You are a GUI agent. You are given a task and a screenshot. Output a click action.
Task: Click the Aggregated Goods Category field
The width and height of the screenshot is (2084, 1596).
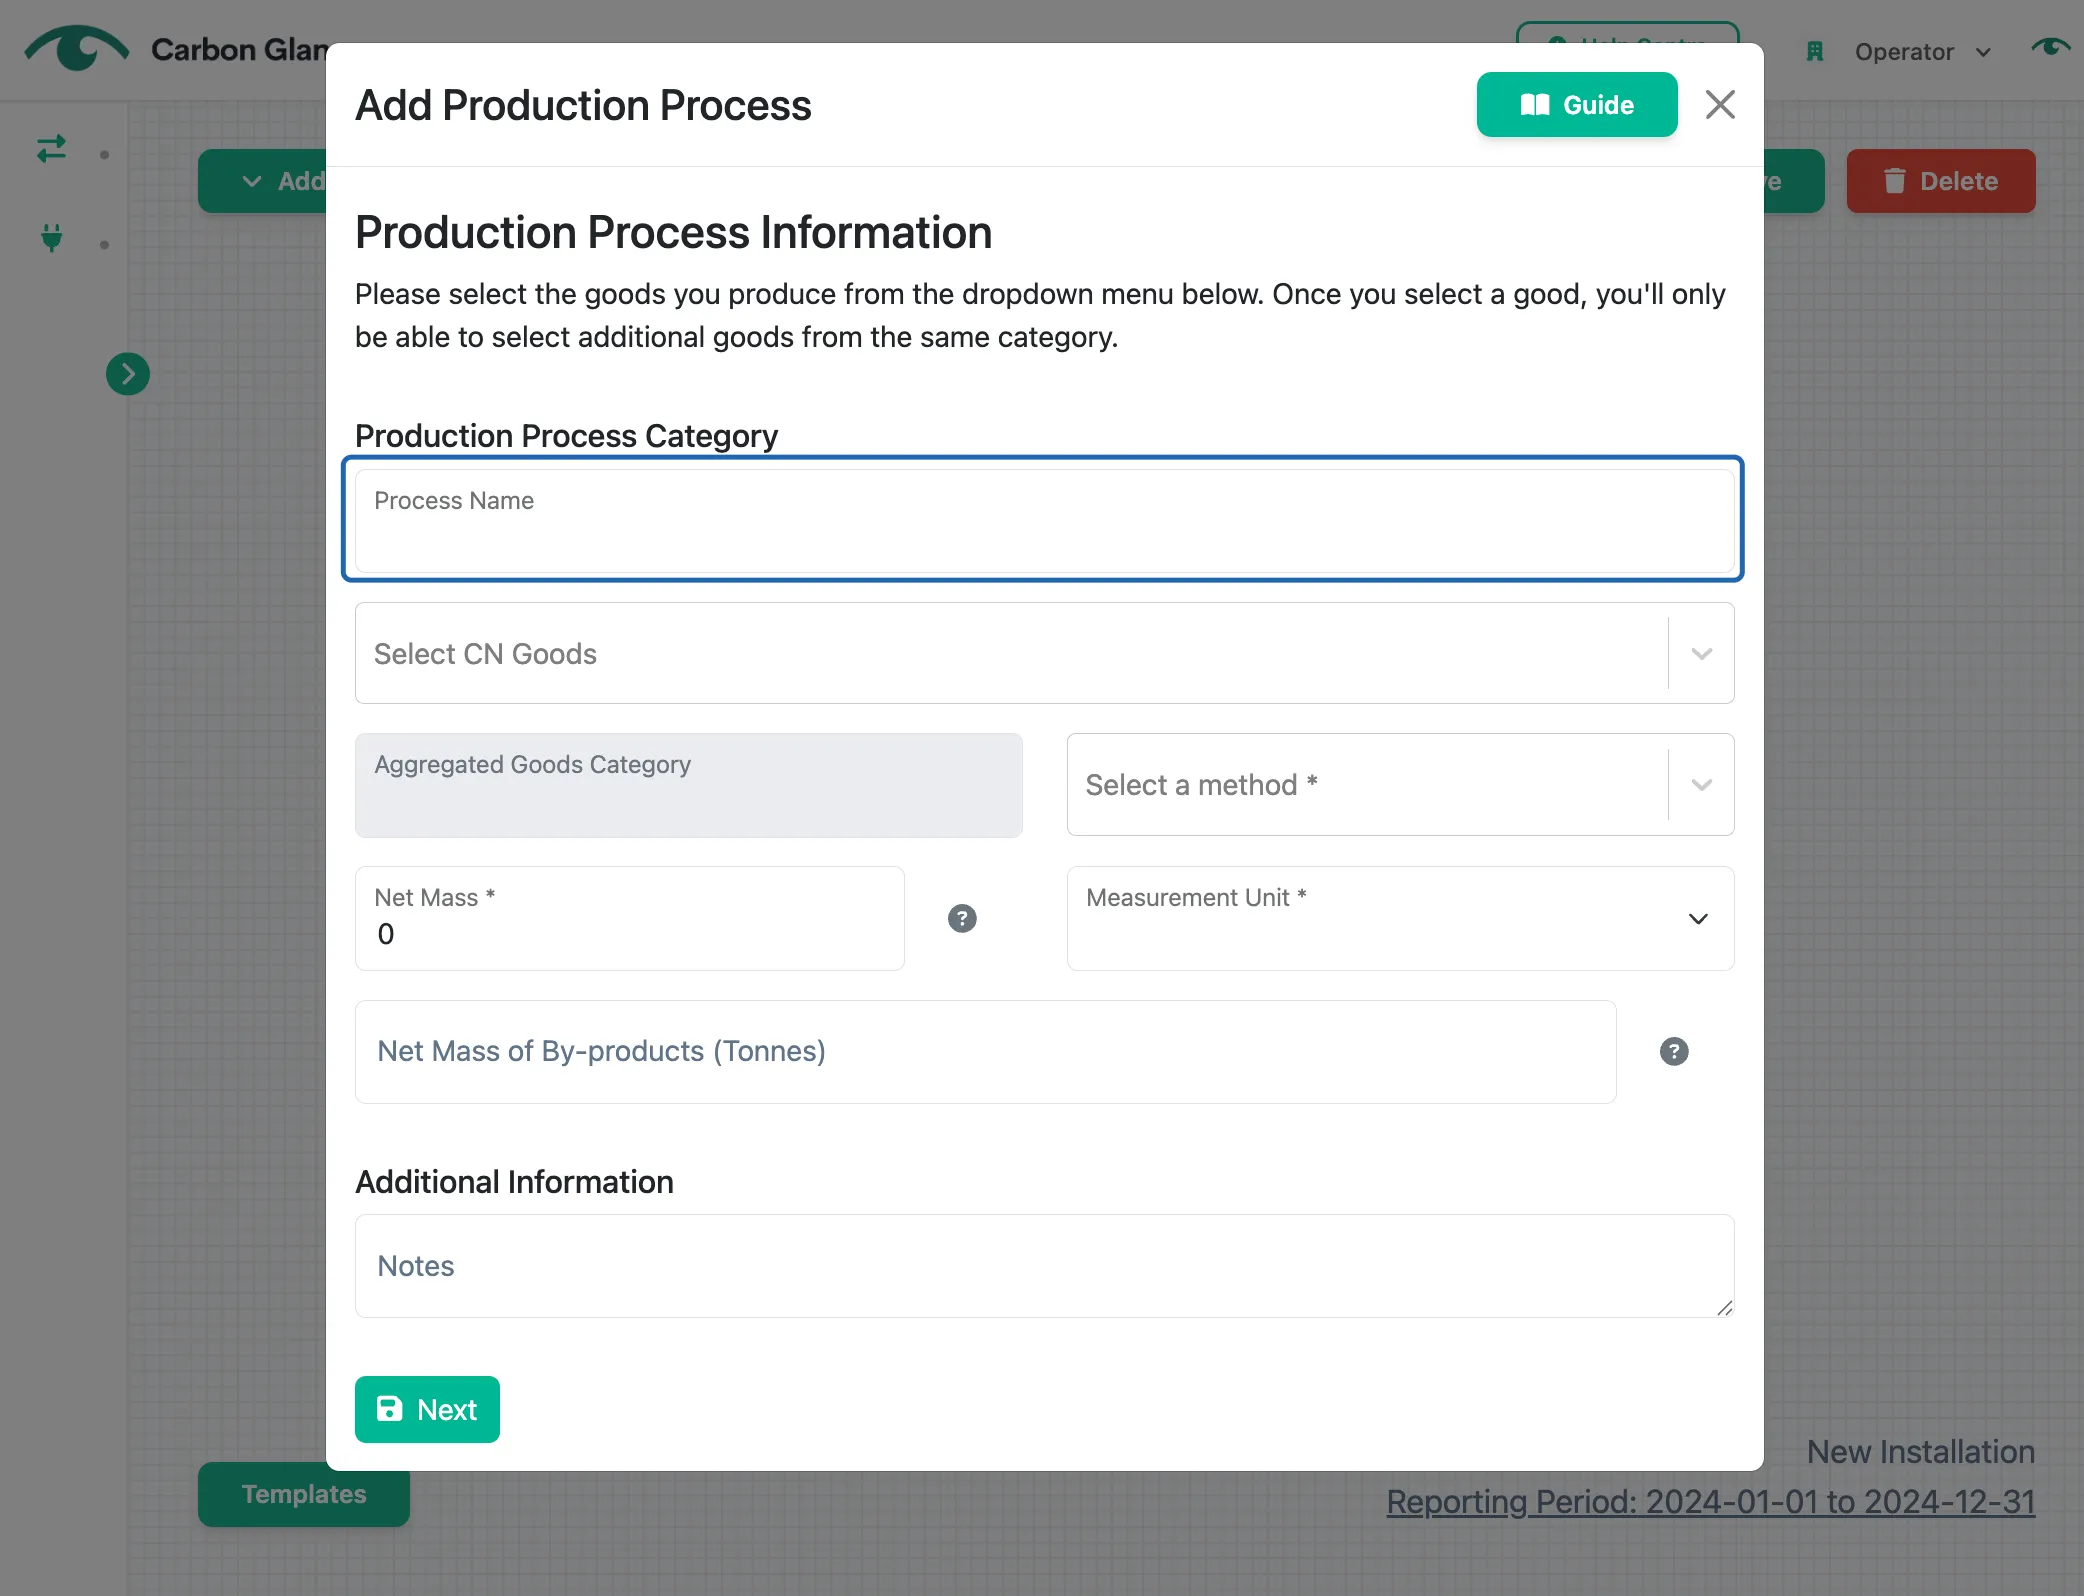pyautogui.click(x=689, y=785)
